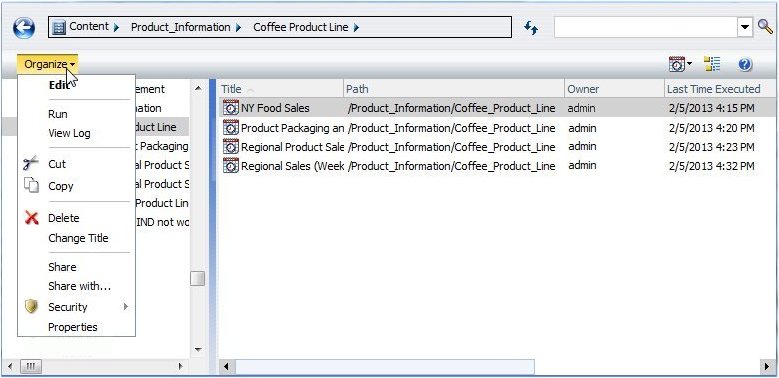Expand the arrow after Content breadcrumb
Image resolution: width=779 pixels, height=378 pixels.
(116, 28)
